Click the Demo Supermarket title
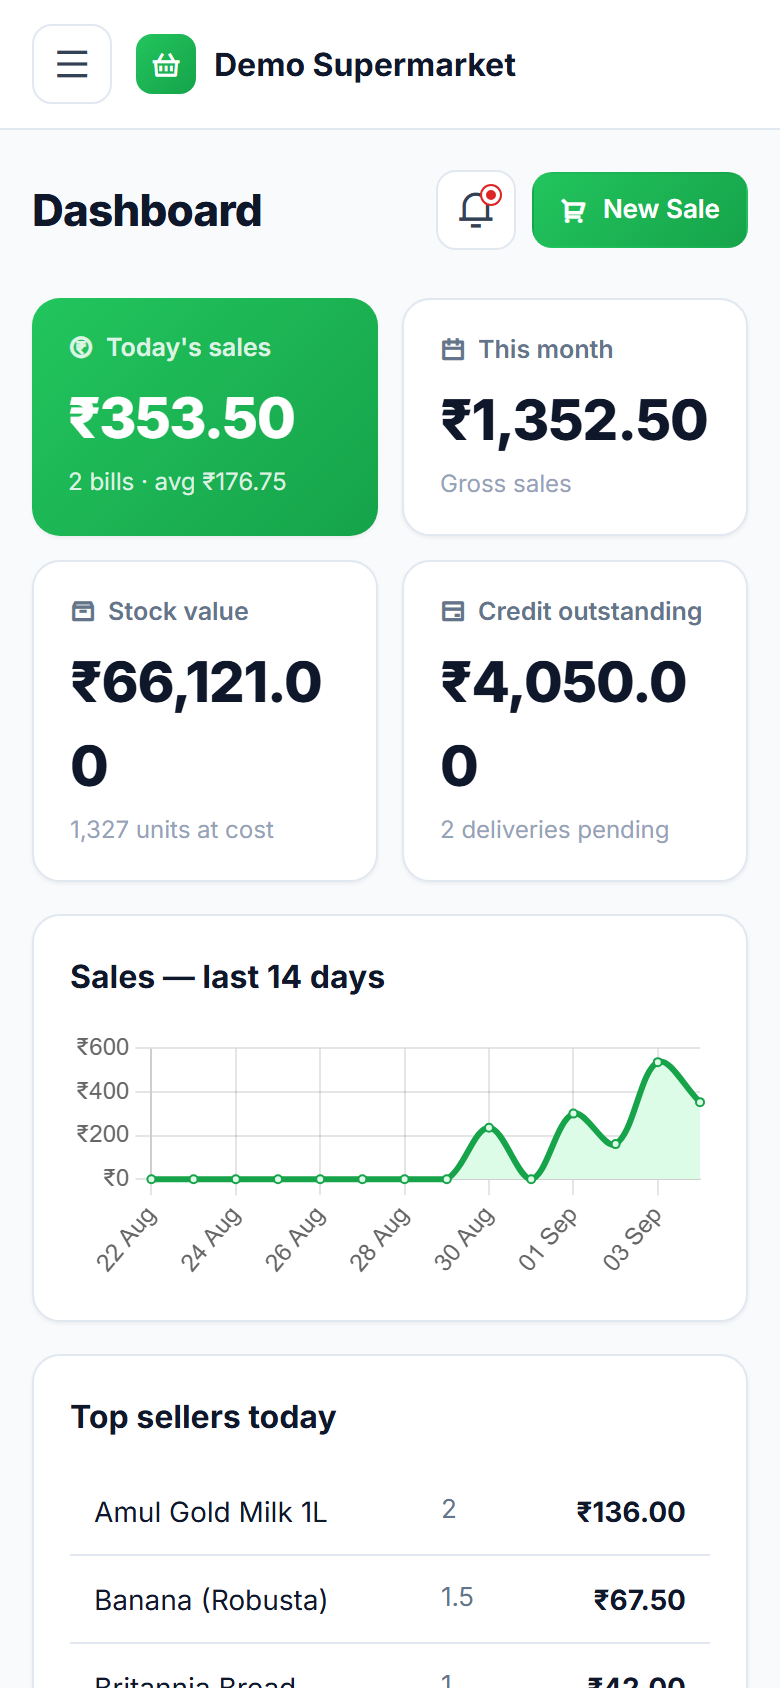 pos(365,65)
